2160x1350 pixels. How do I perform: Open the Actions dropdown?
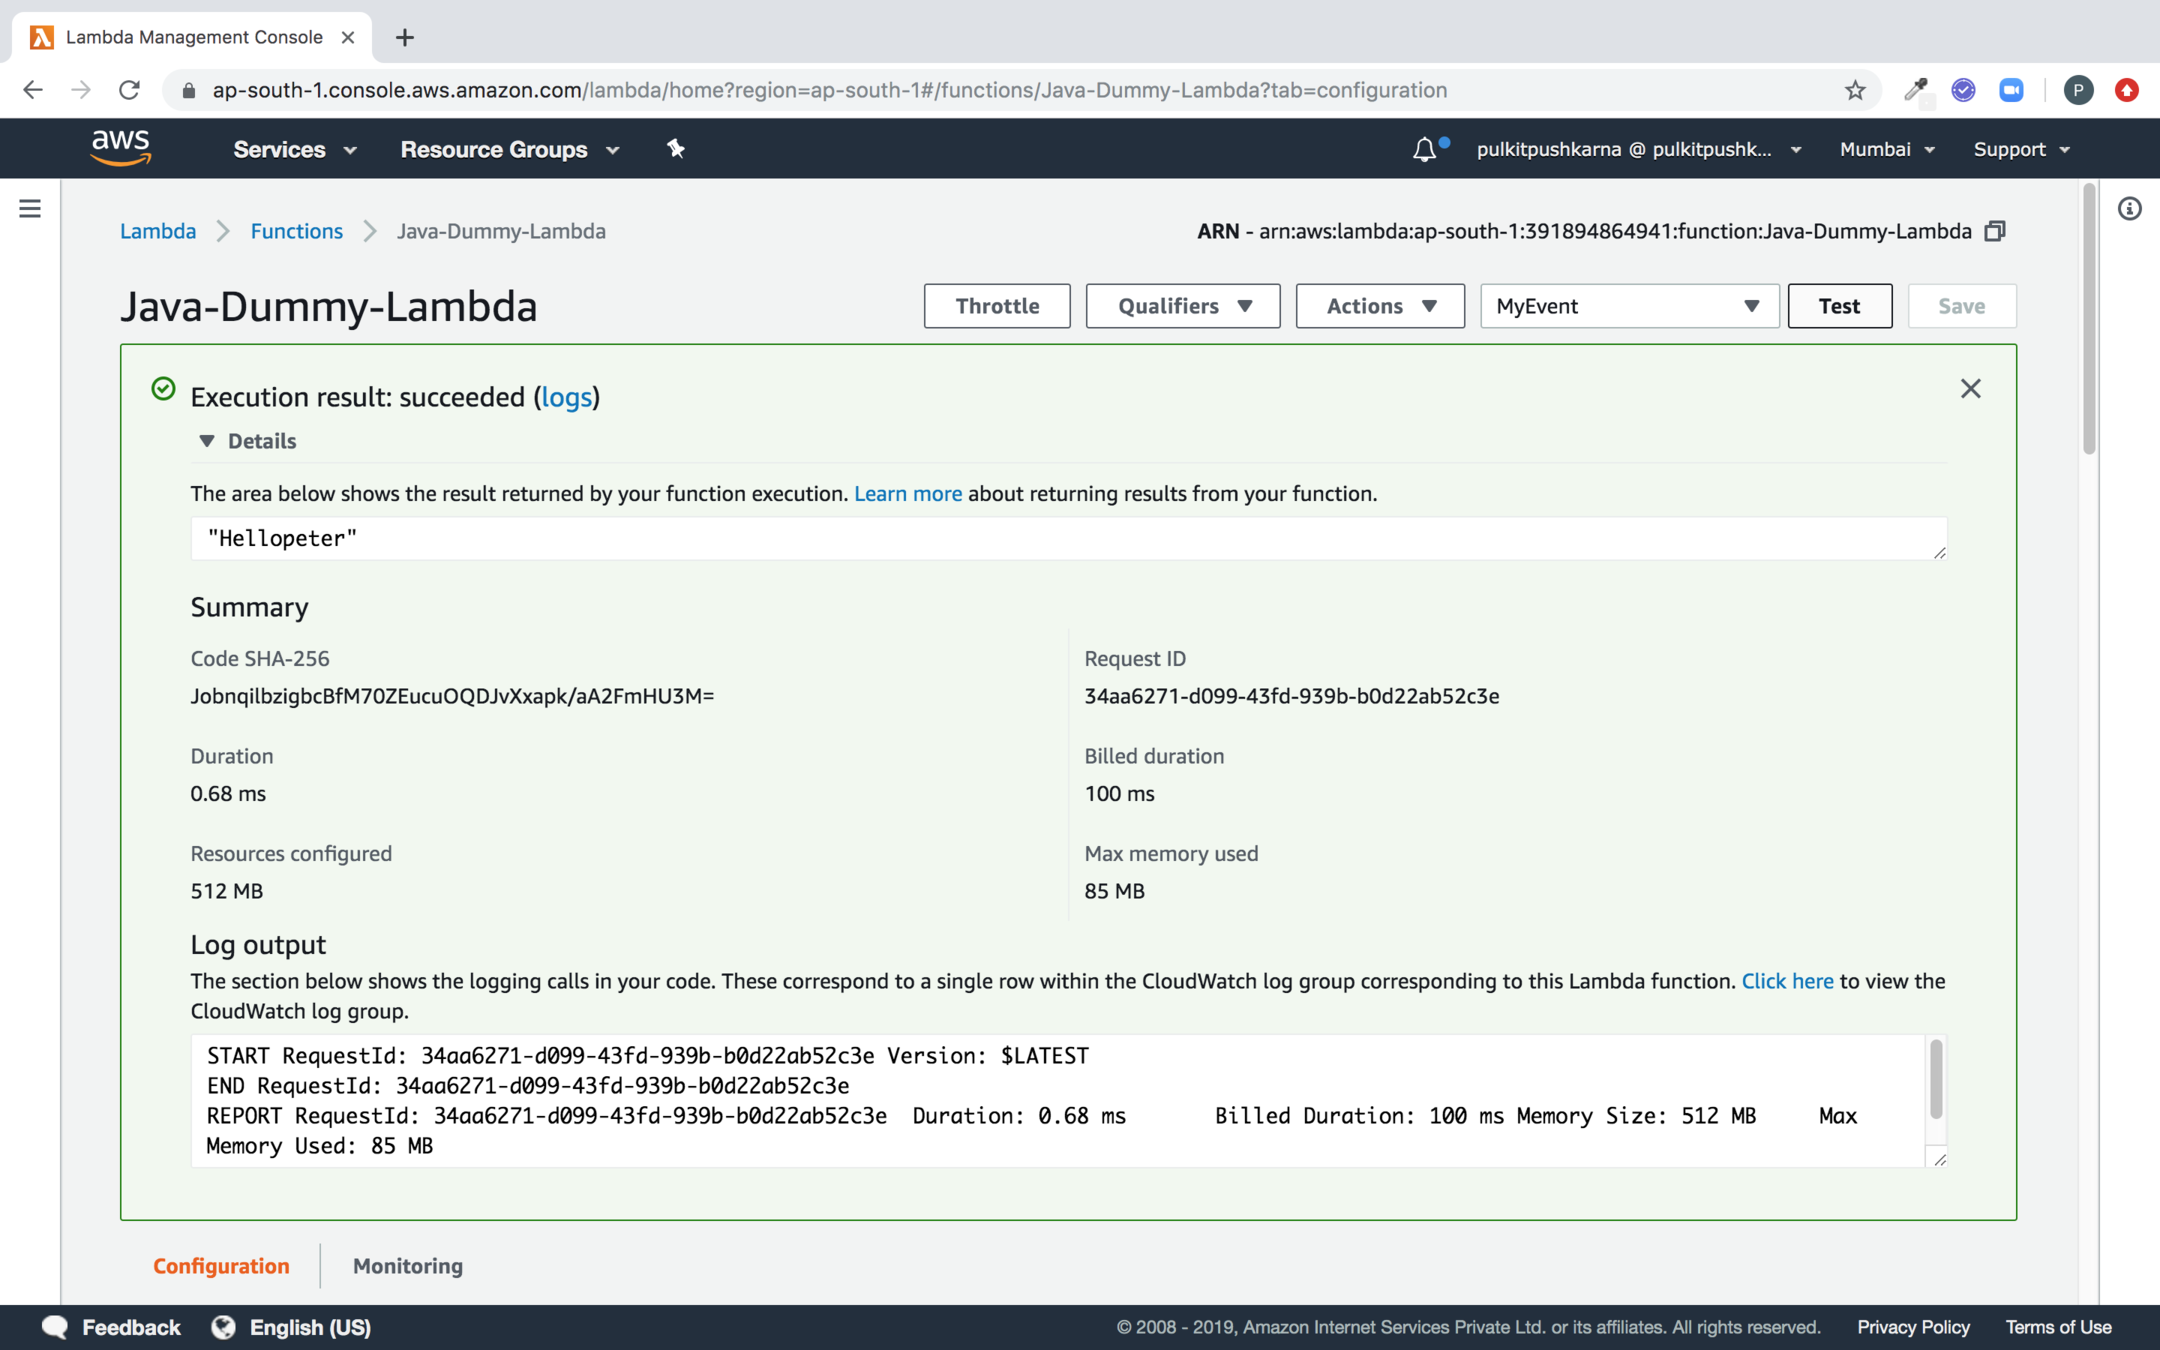1380,306
